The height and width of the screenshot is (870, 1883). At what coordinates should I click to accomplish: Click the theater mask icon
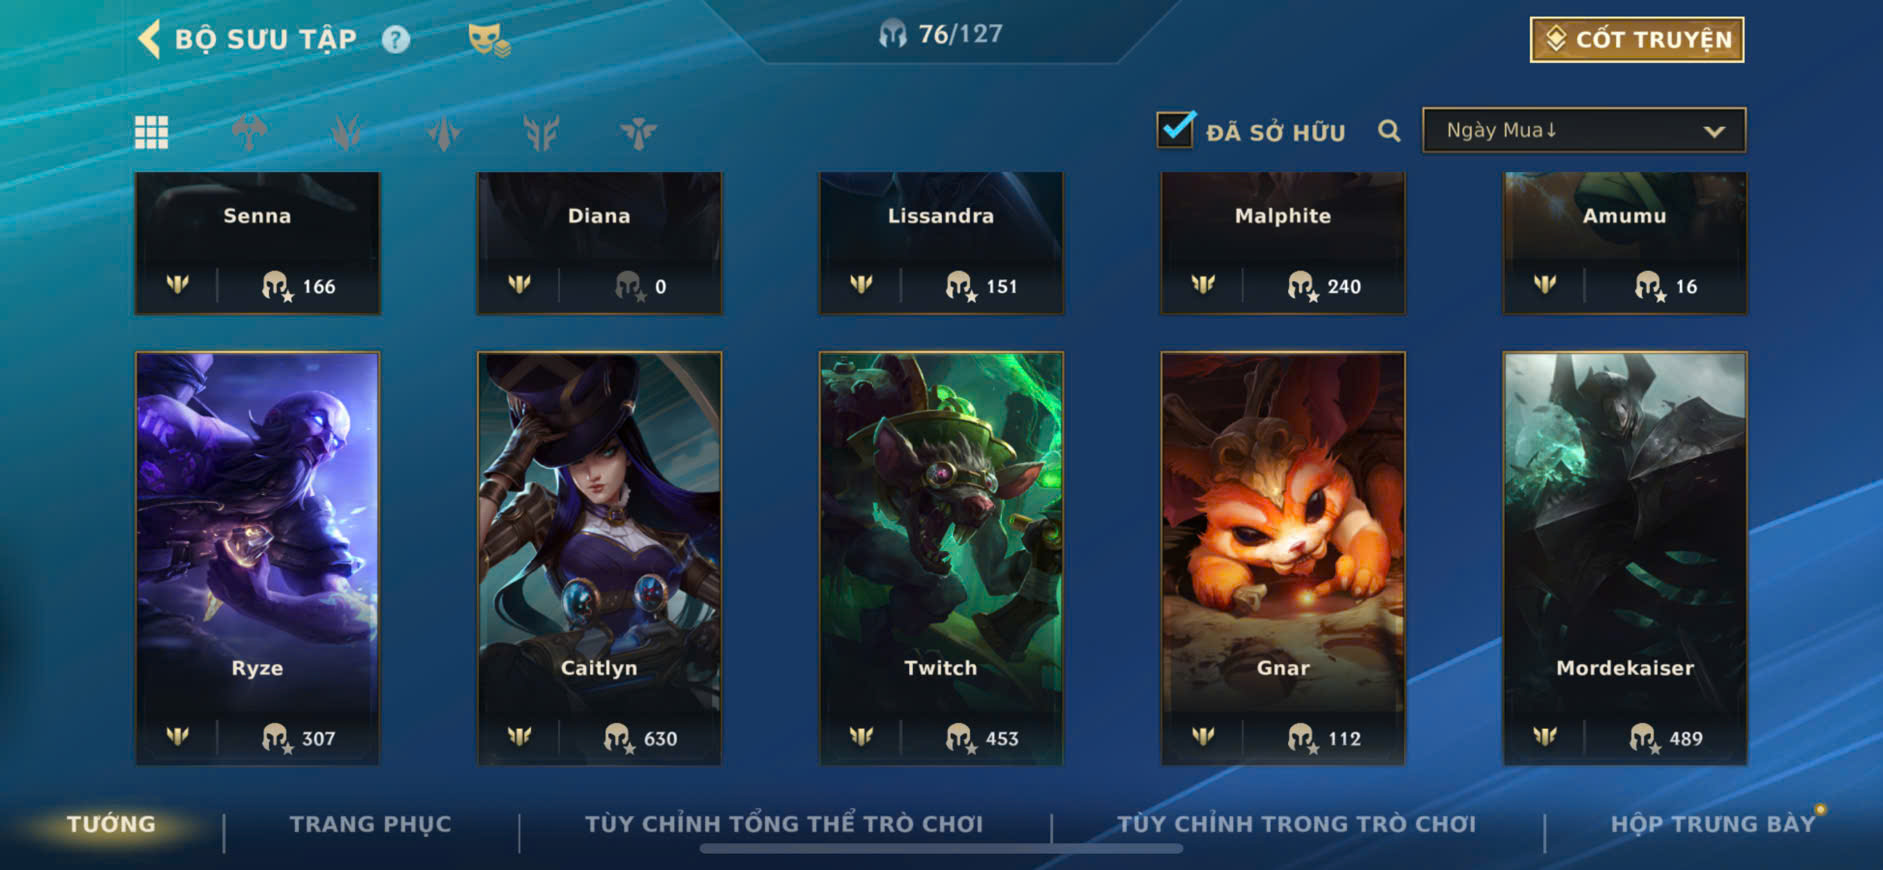(x=489, y=39)
